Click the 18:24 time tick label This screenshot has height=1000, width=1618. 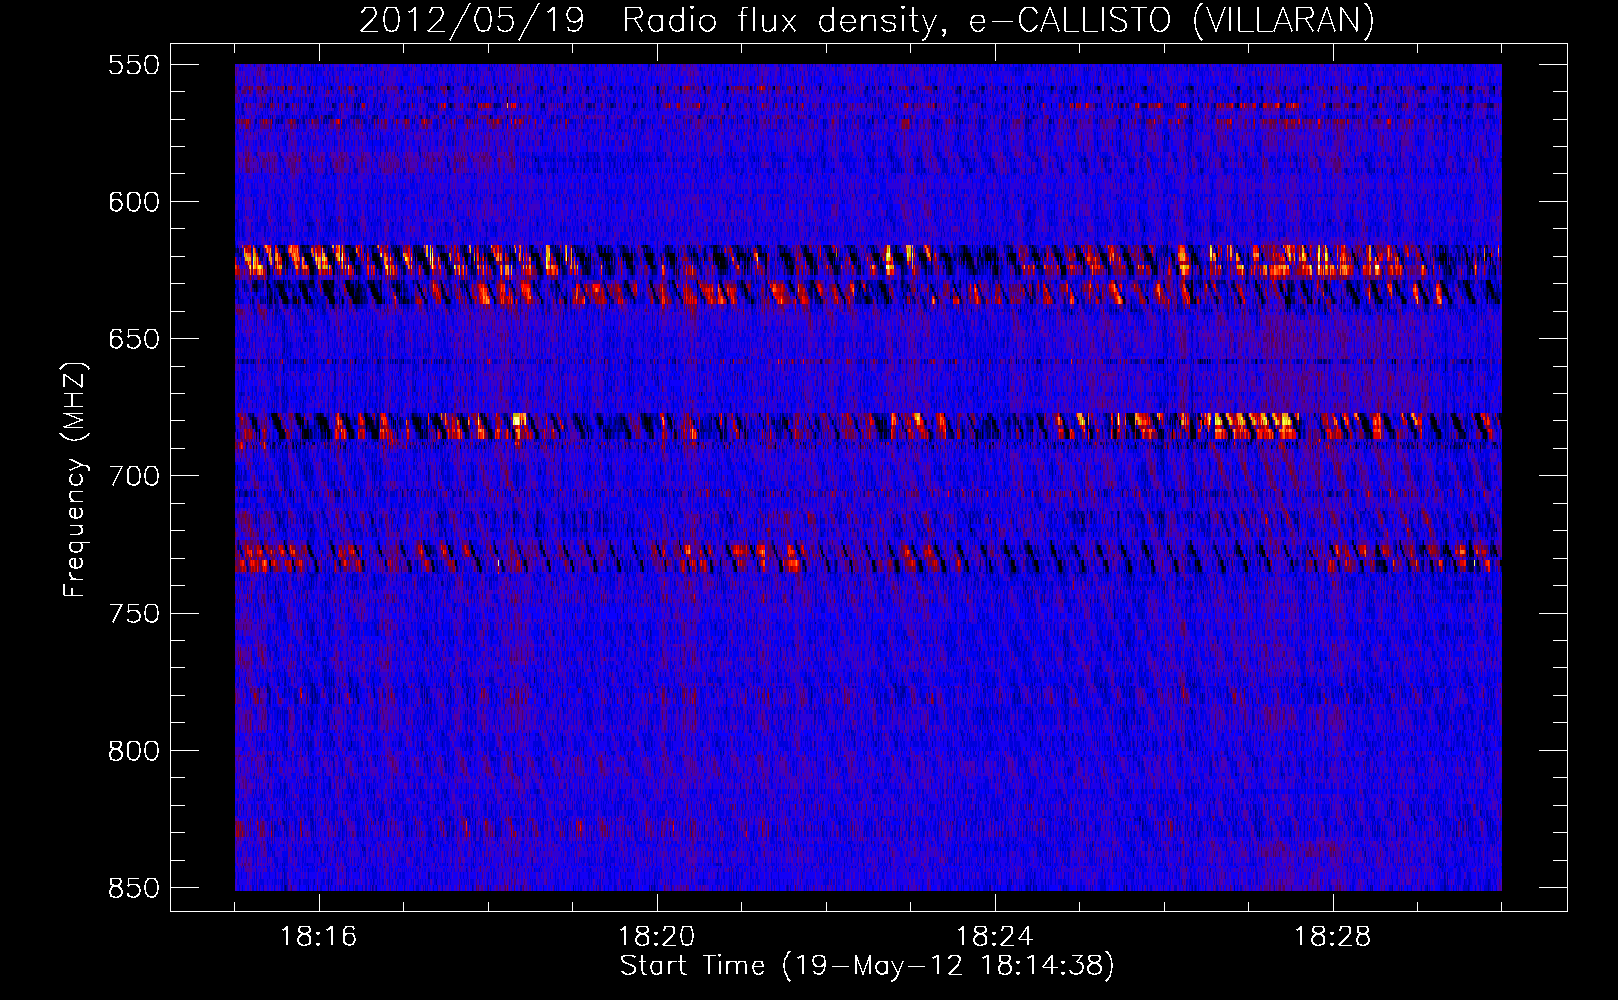point(995,937)
